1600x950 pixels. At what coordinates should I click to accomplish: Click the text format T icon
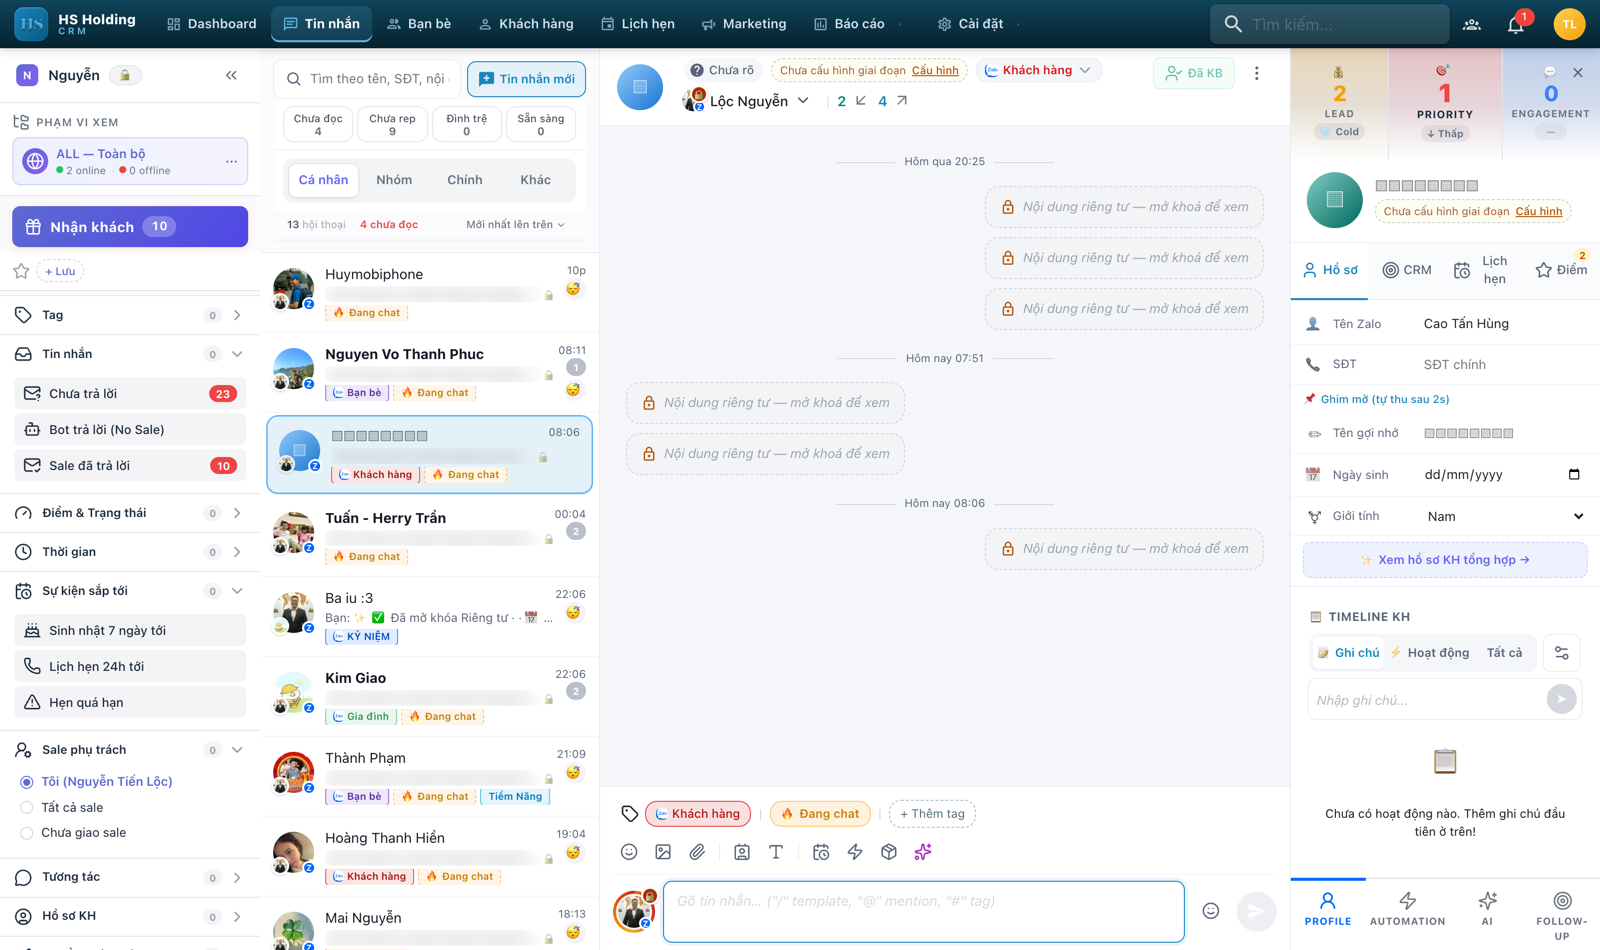tap(776, 852)
